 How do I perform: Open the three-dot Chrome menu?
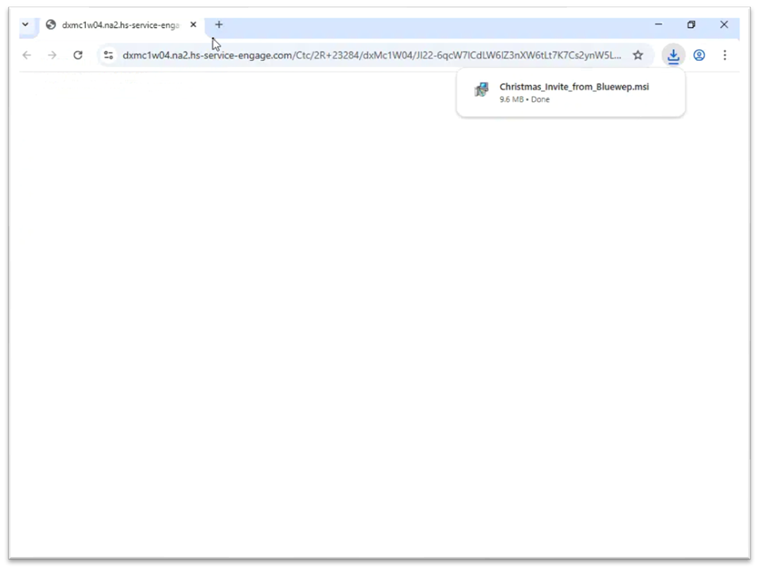tap(725, 55)
